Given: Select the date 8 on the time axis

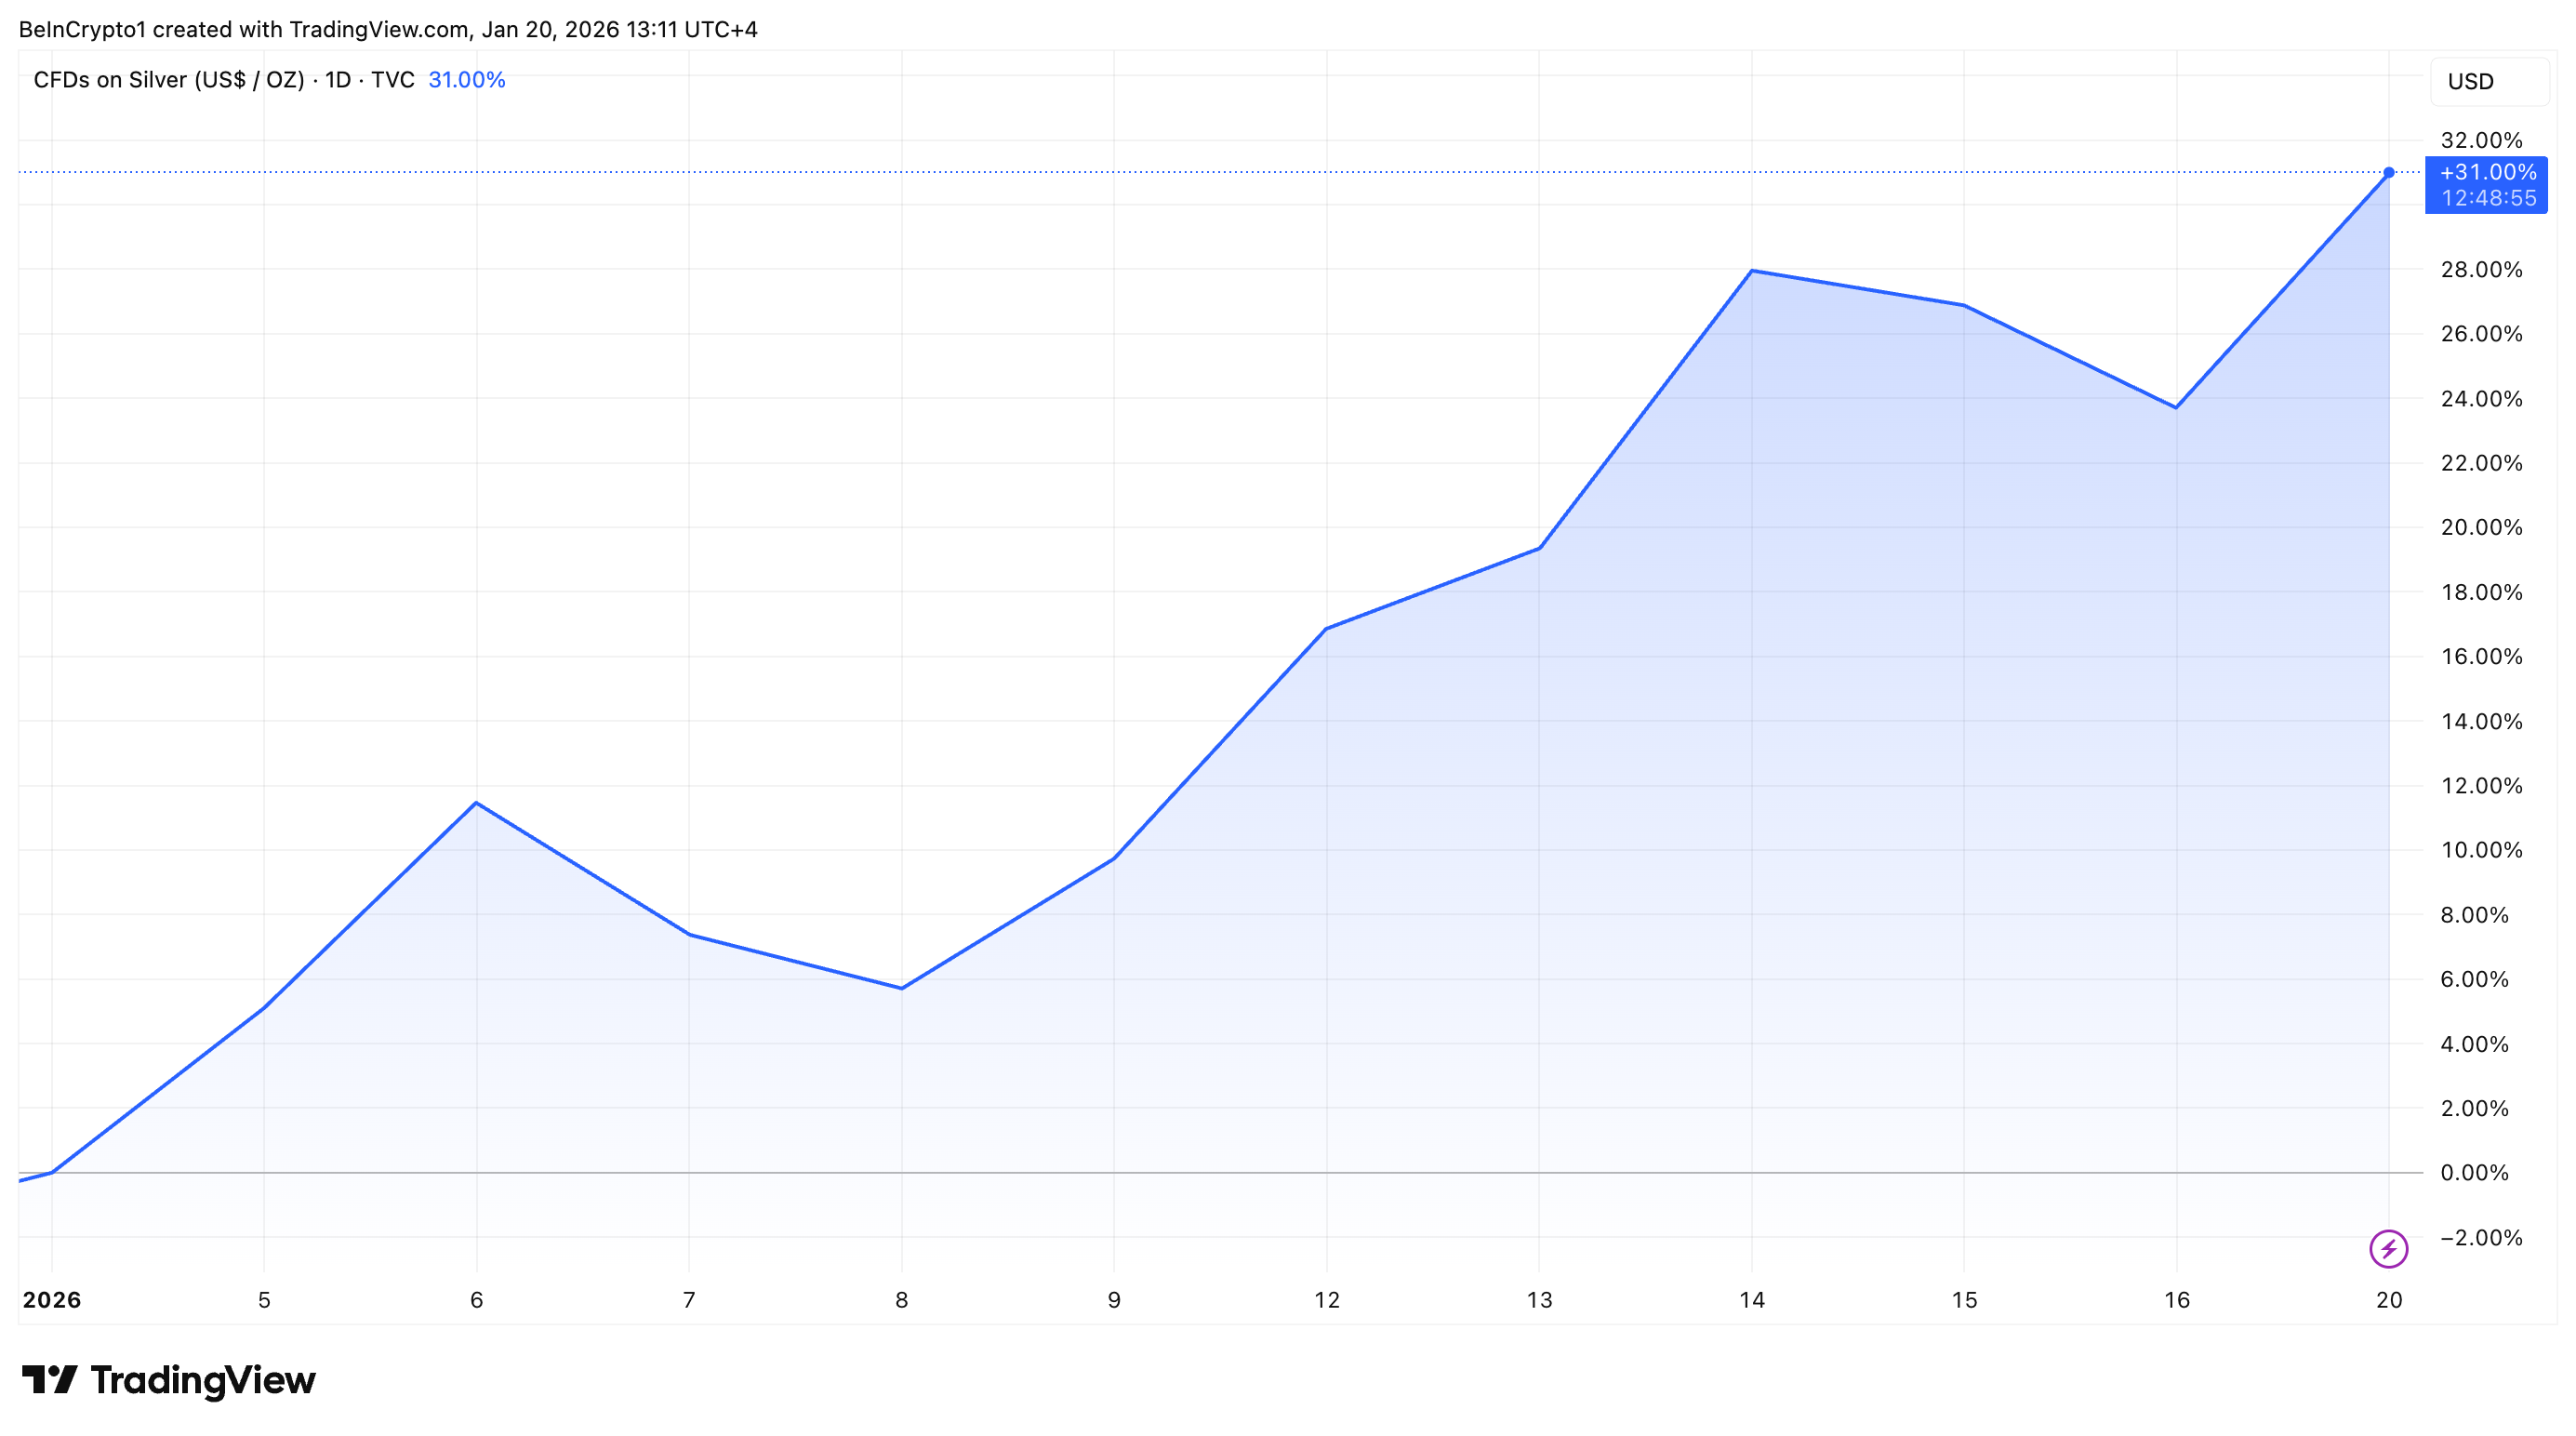Looking at the screenshot, I should (900, 1300).
